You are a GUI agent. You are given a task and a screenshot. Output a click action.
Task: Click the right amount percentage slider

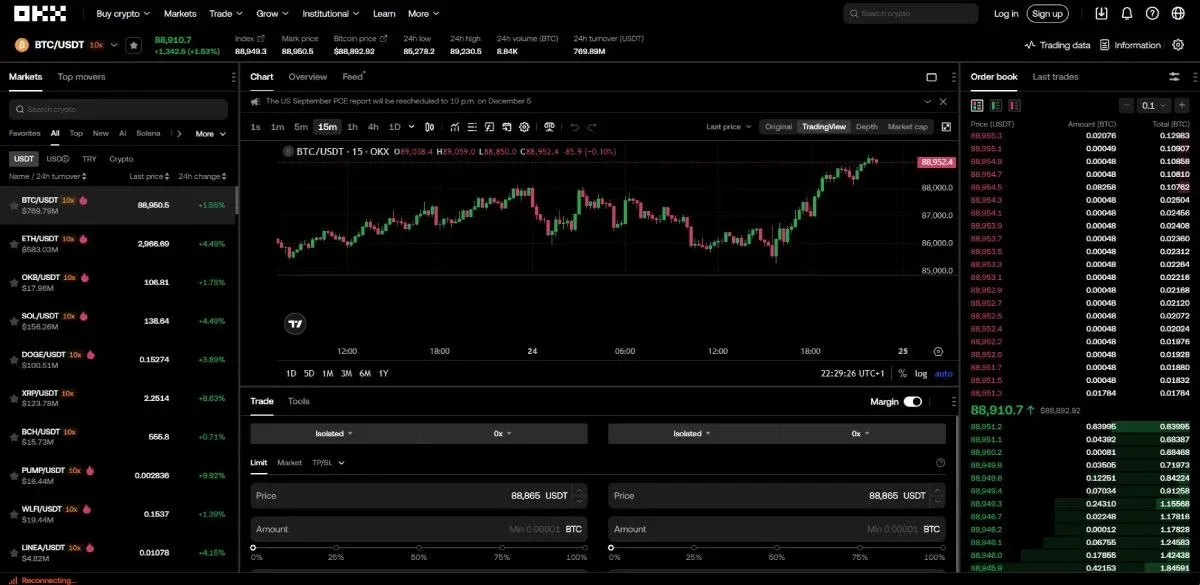[778, 547]
